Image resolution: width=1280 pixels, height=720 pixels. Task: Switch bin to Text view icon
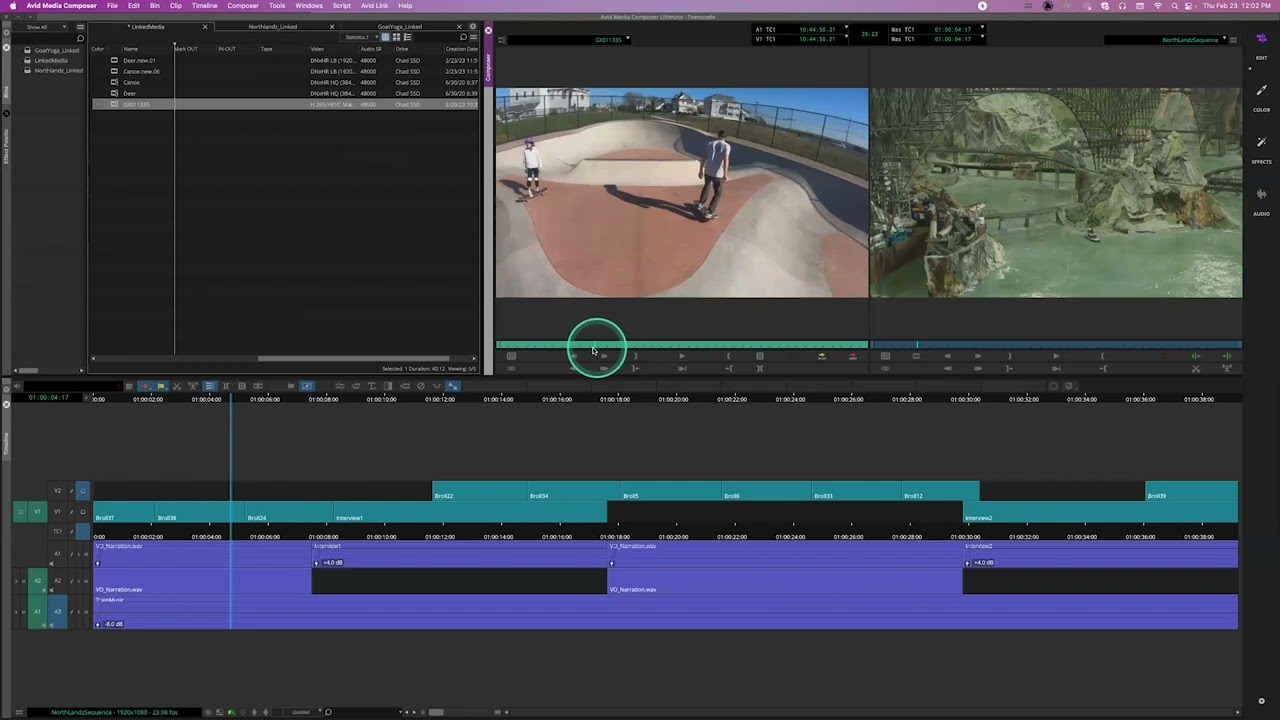click(385, 37)
